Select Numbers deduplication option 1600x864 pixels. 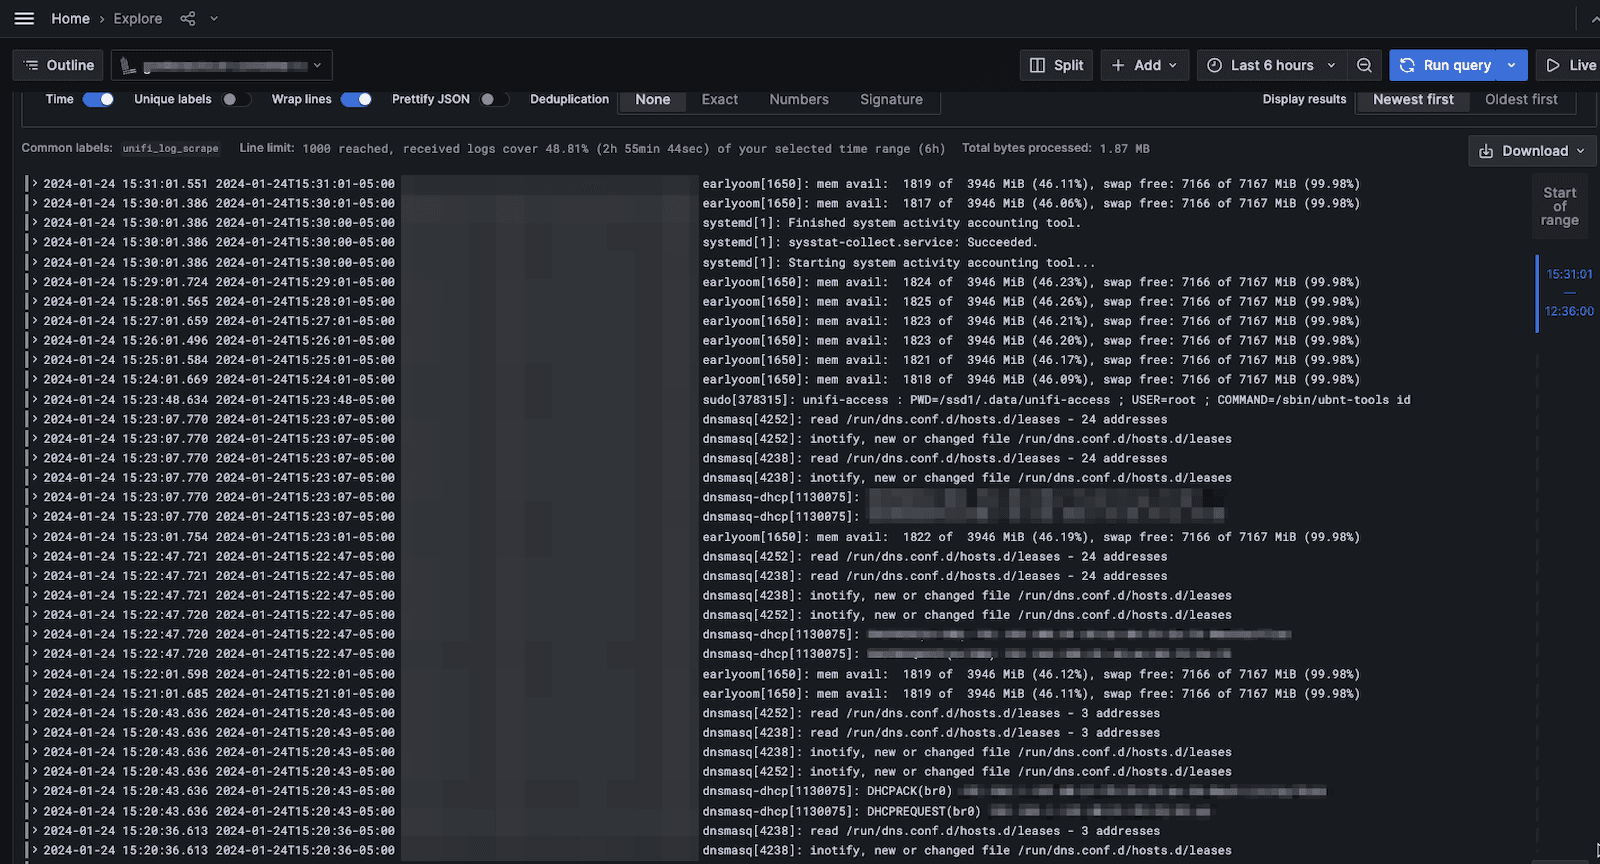pyautogui.click(x=799, y=99)
